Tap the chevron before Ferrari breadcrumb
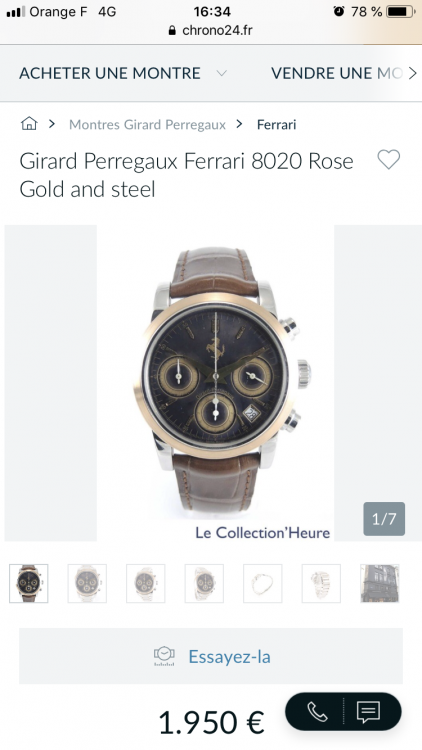422x750 pixels. pos(239,124)
